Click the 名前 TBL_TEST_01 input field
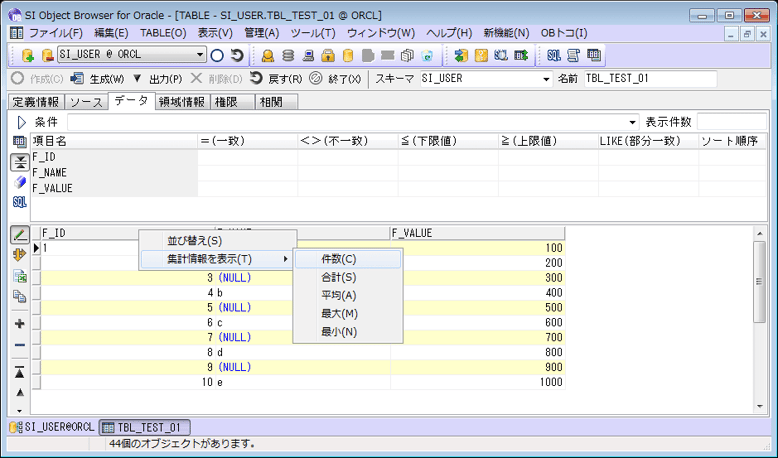Image resolution: width=778 pixels, height=458 pixels. point(649,79)
